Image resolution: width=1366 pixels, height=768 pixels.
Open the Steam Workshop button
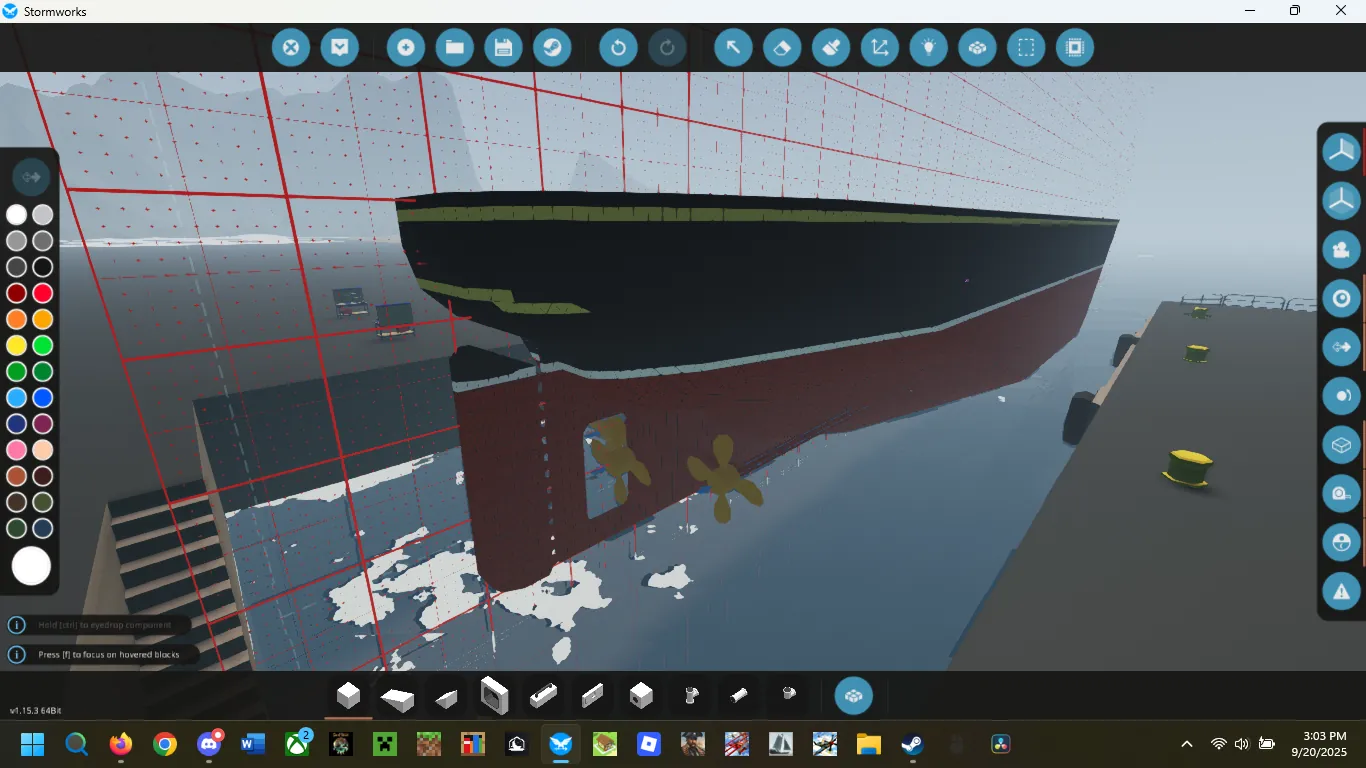(552, 47)
